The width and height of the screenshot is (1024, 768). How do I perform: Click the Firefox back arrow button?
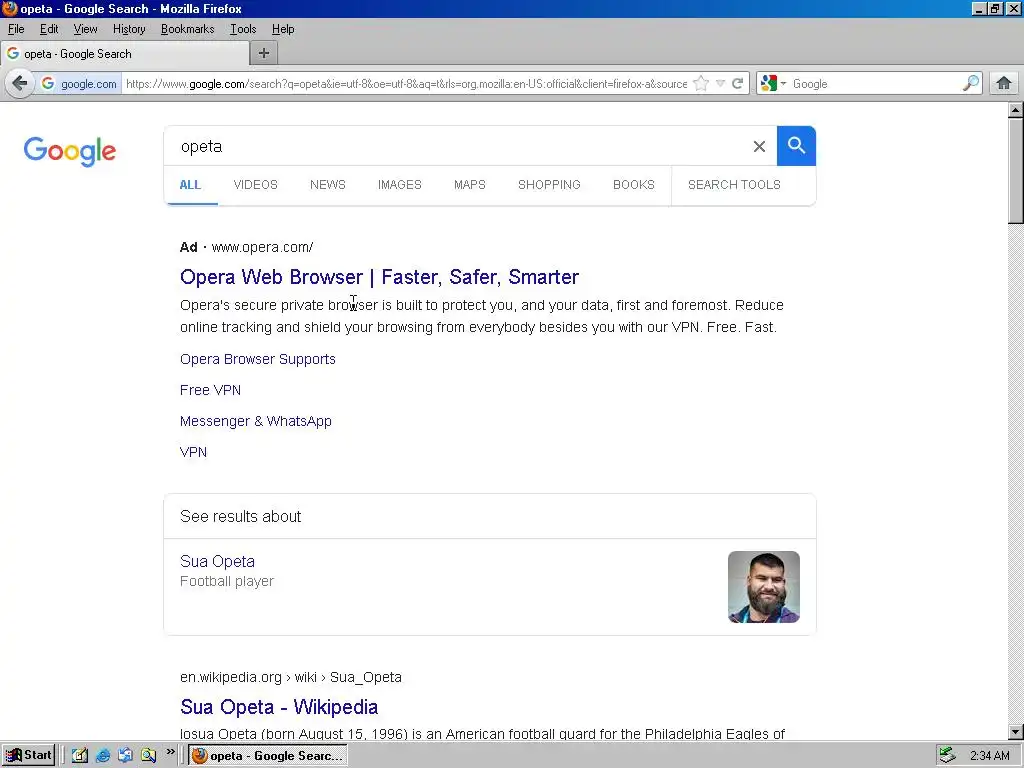(x=20, y=84)
